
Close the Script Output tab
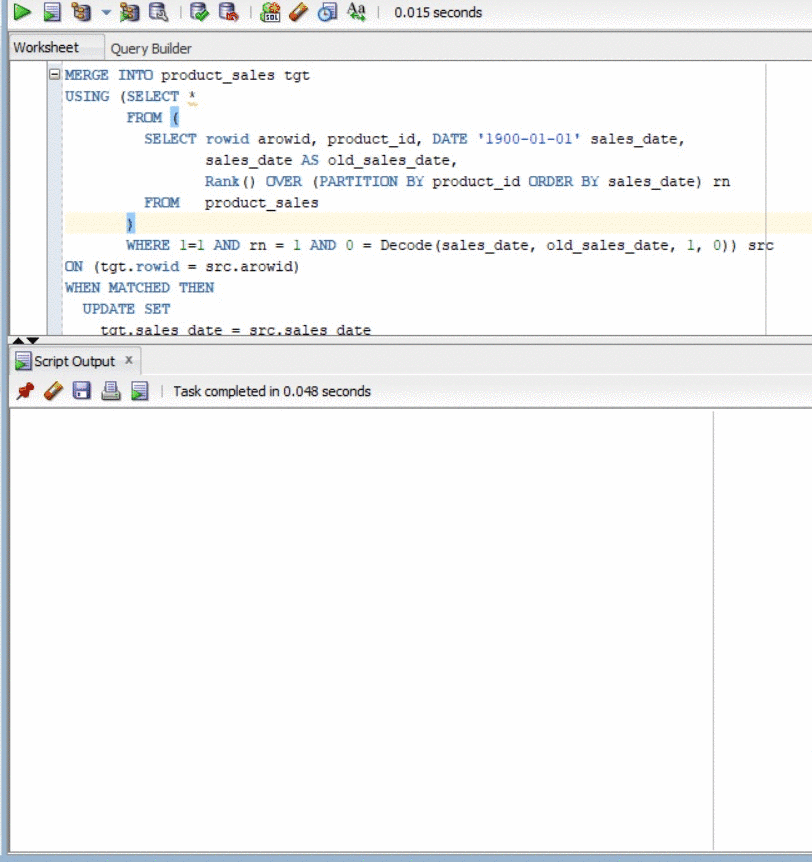tap(129, 360)
